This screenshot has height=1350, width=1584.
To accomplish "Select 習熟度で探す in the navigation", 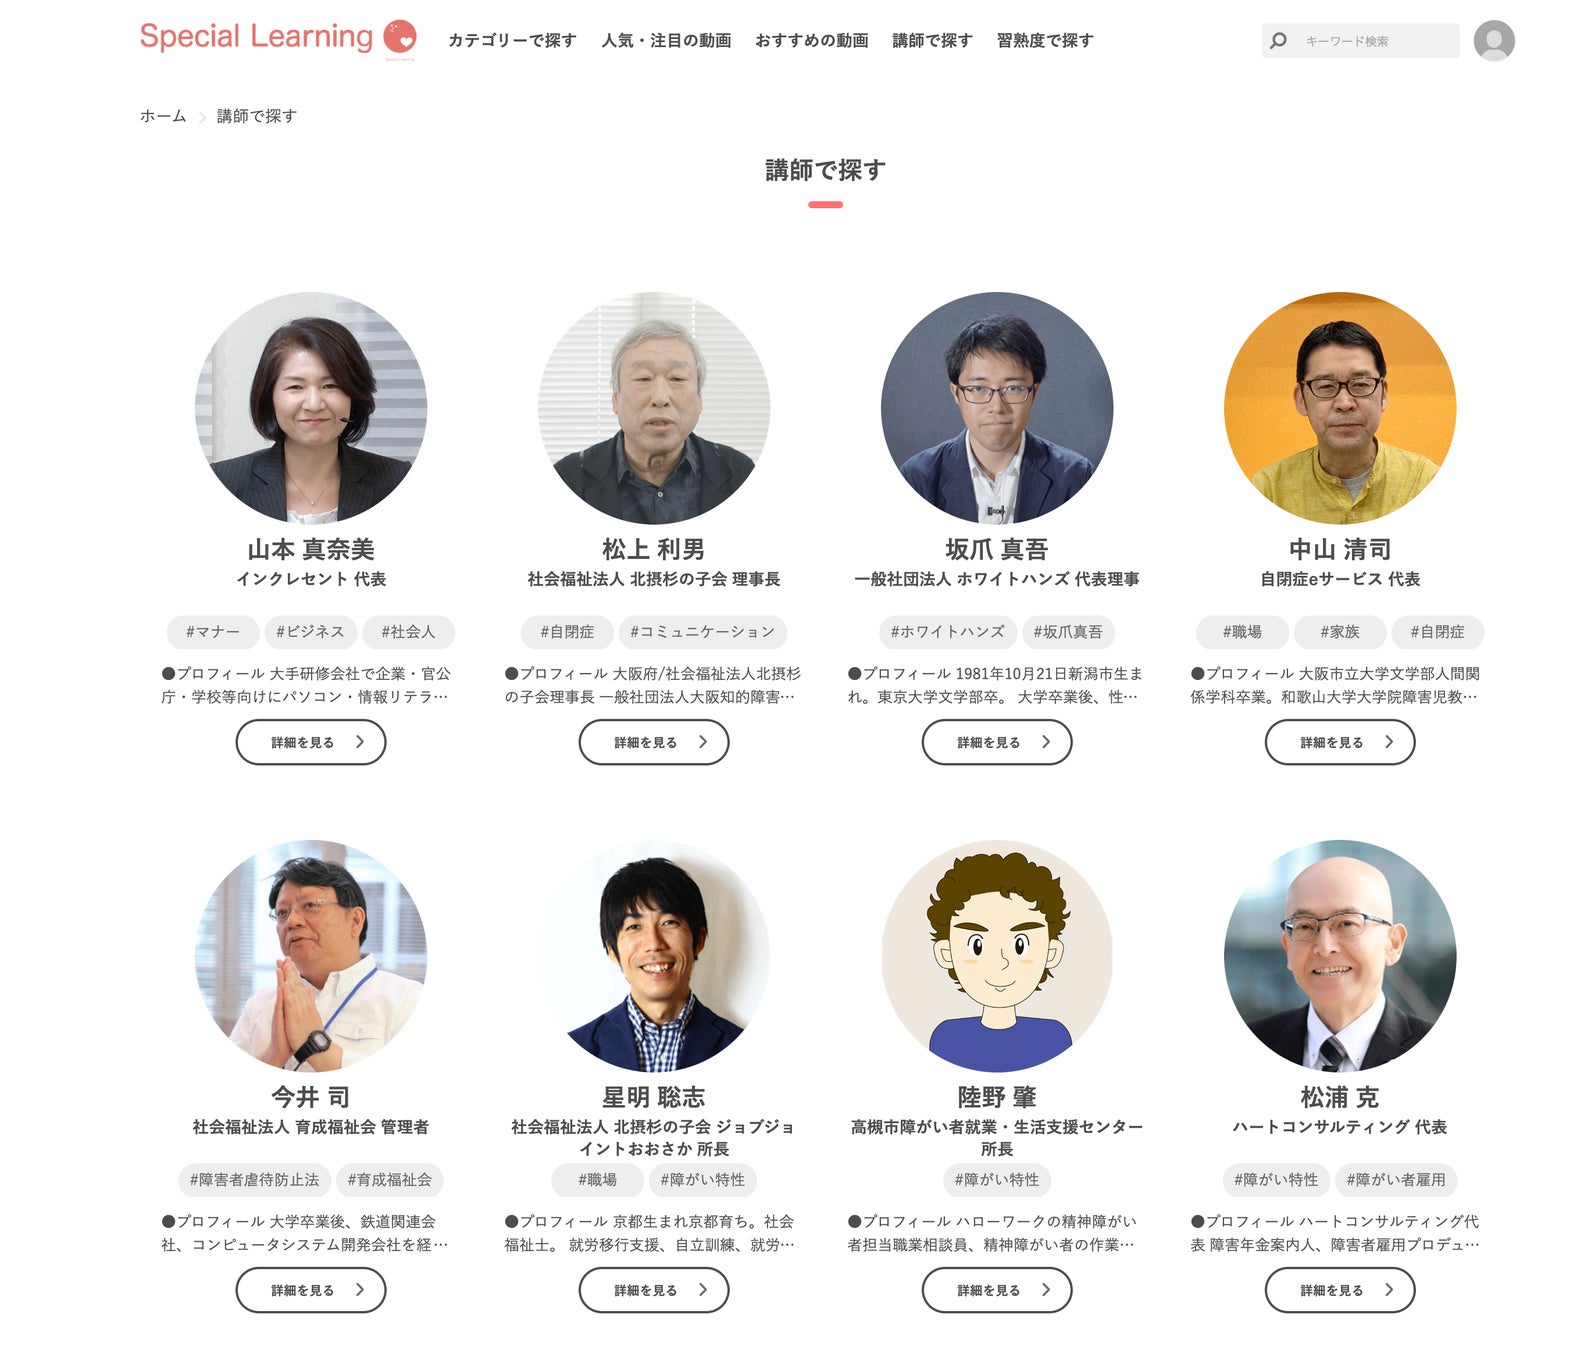I will pyautogui.click(x=1045, y=41).
